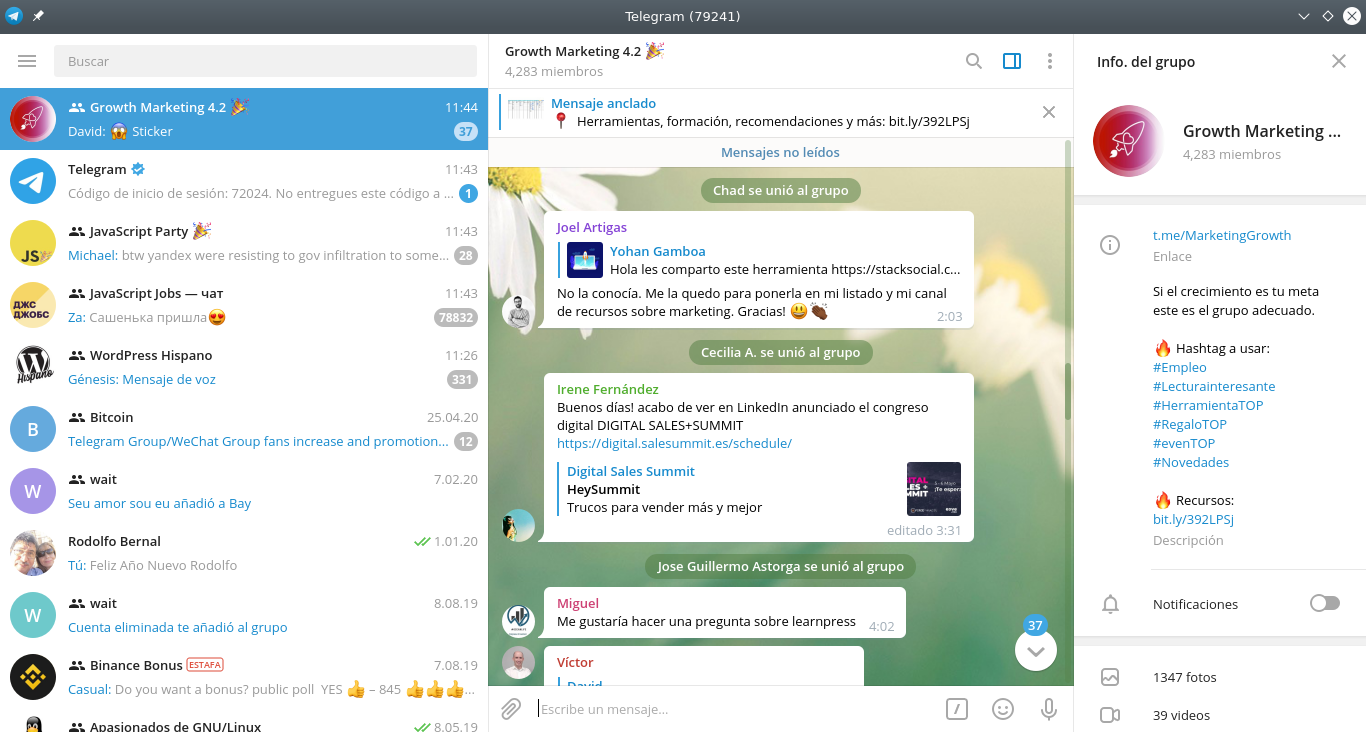This screenshot has height=732, width=1366.
Task: Open the wait chat dated 7.02.20
Action: tap(244, 491)
